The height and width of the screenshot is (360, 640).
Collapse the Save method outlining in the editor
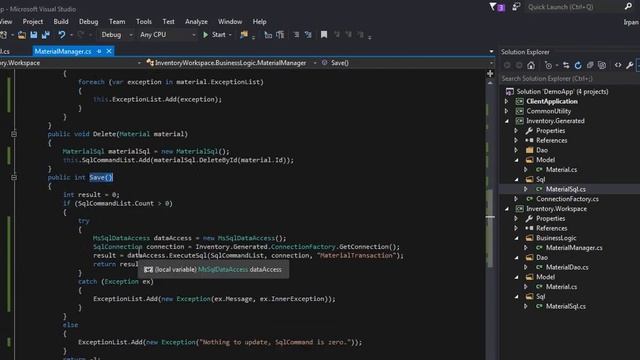(14, 177)
